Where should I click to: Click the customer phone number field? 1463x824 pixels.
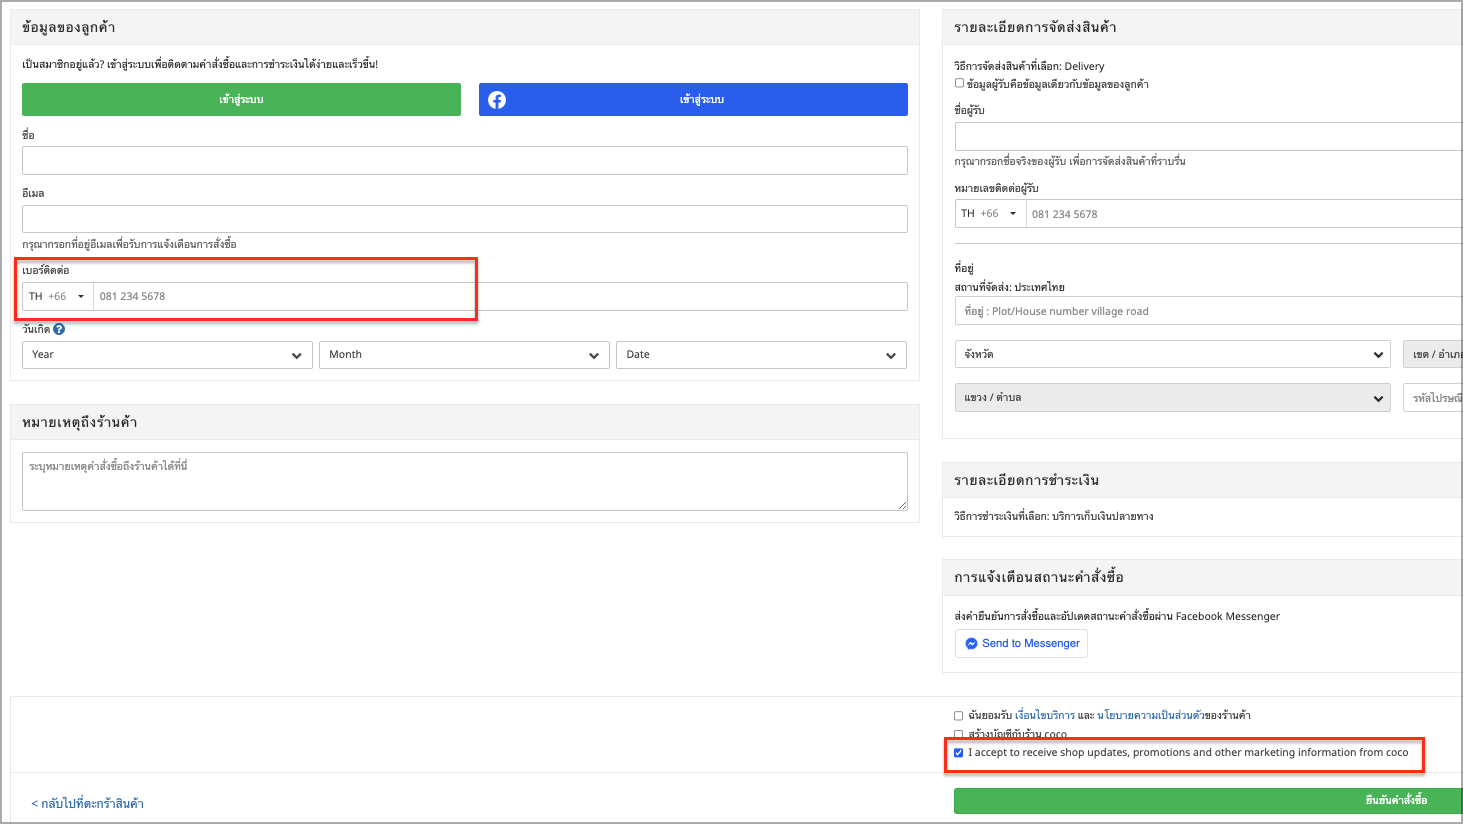[x=500, y=297]
